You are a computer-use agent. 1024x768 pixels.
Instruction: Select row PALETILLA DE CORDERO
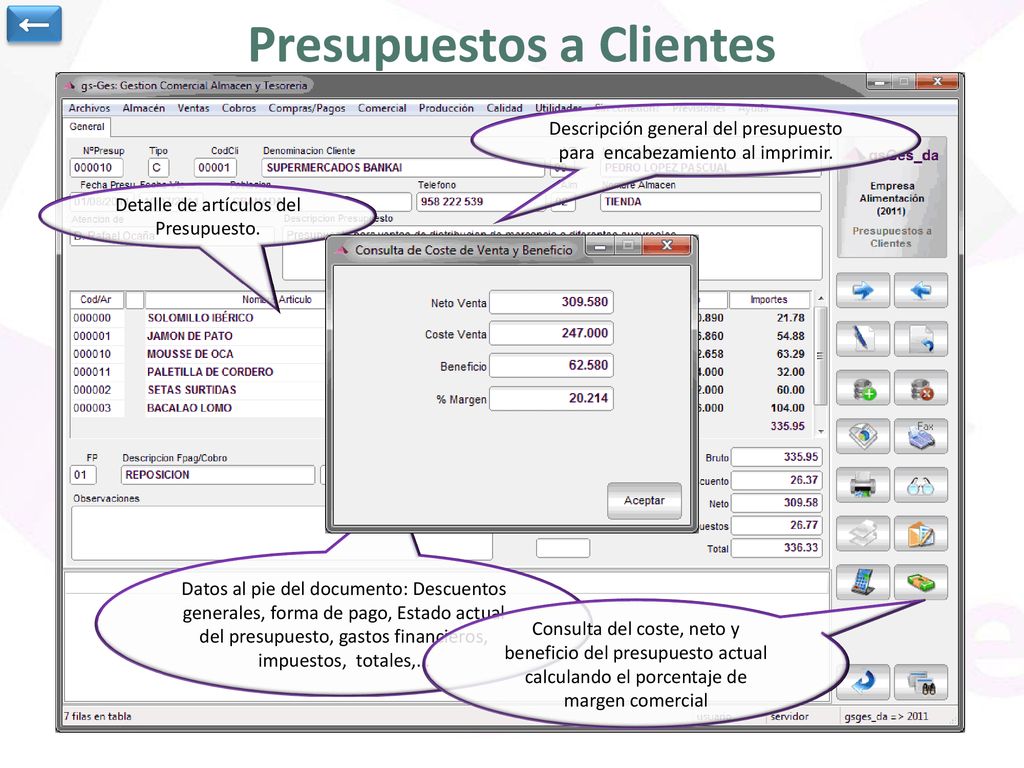(x=210, y=372)
